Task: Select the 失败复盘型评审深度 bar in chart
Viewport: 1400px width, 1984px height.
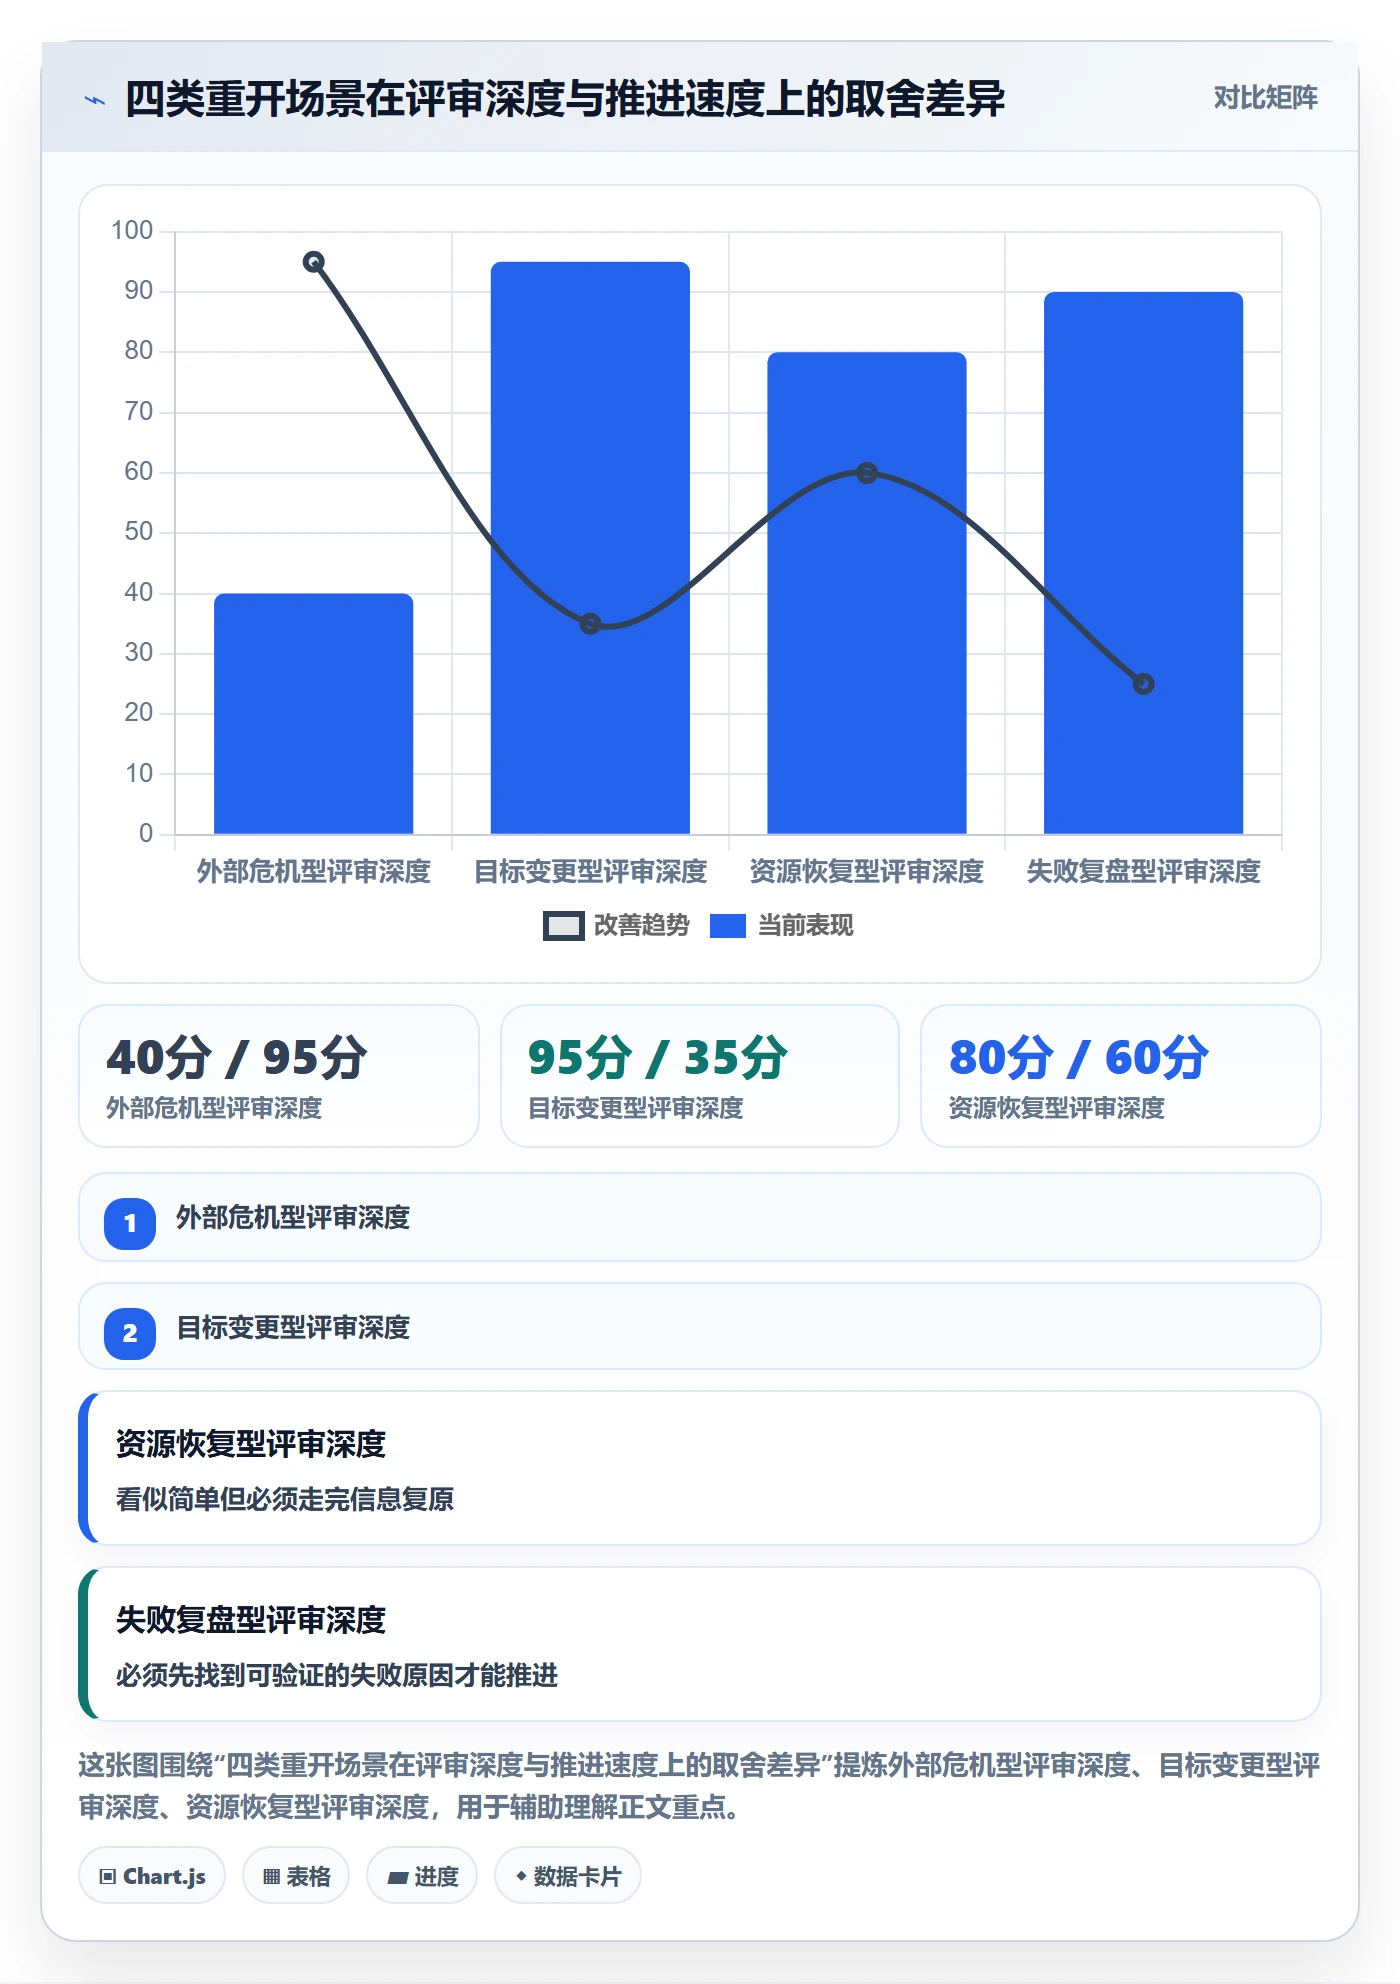Action: pos(1143,563)
